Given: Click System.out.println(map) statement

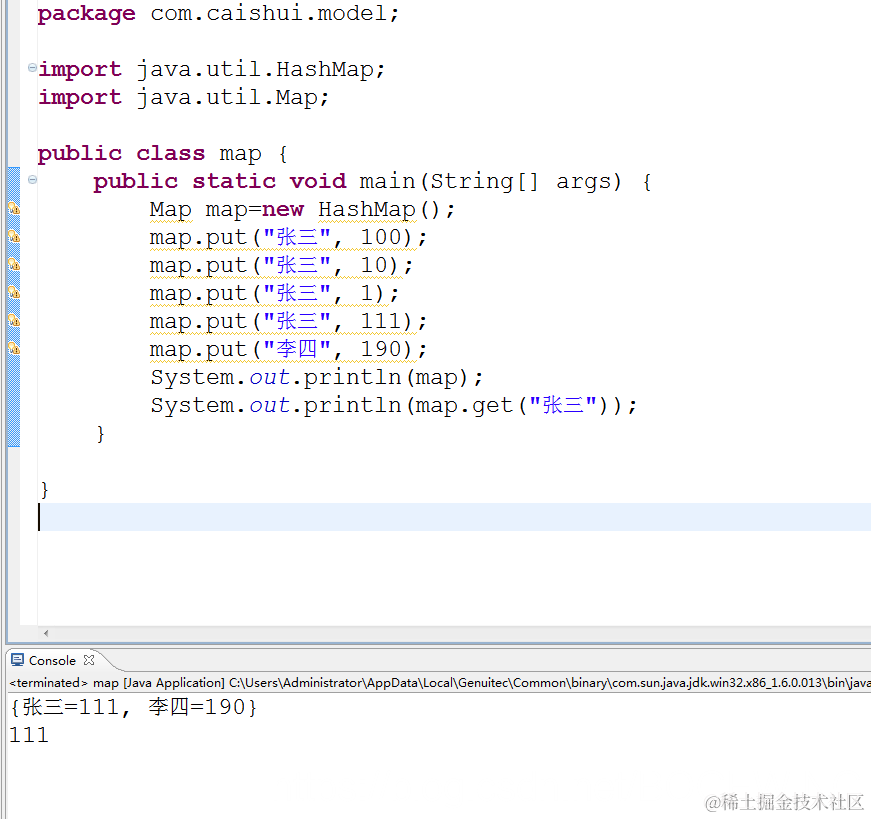Looking at the screenshot, I should tap(317, 378).
